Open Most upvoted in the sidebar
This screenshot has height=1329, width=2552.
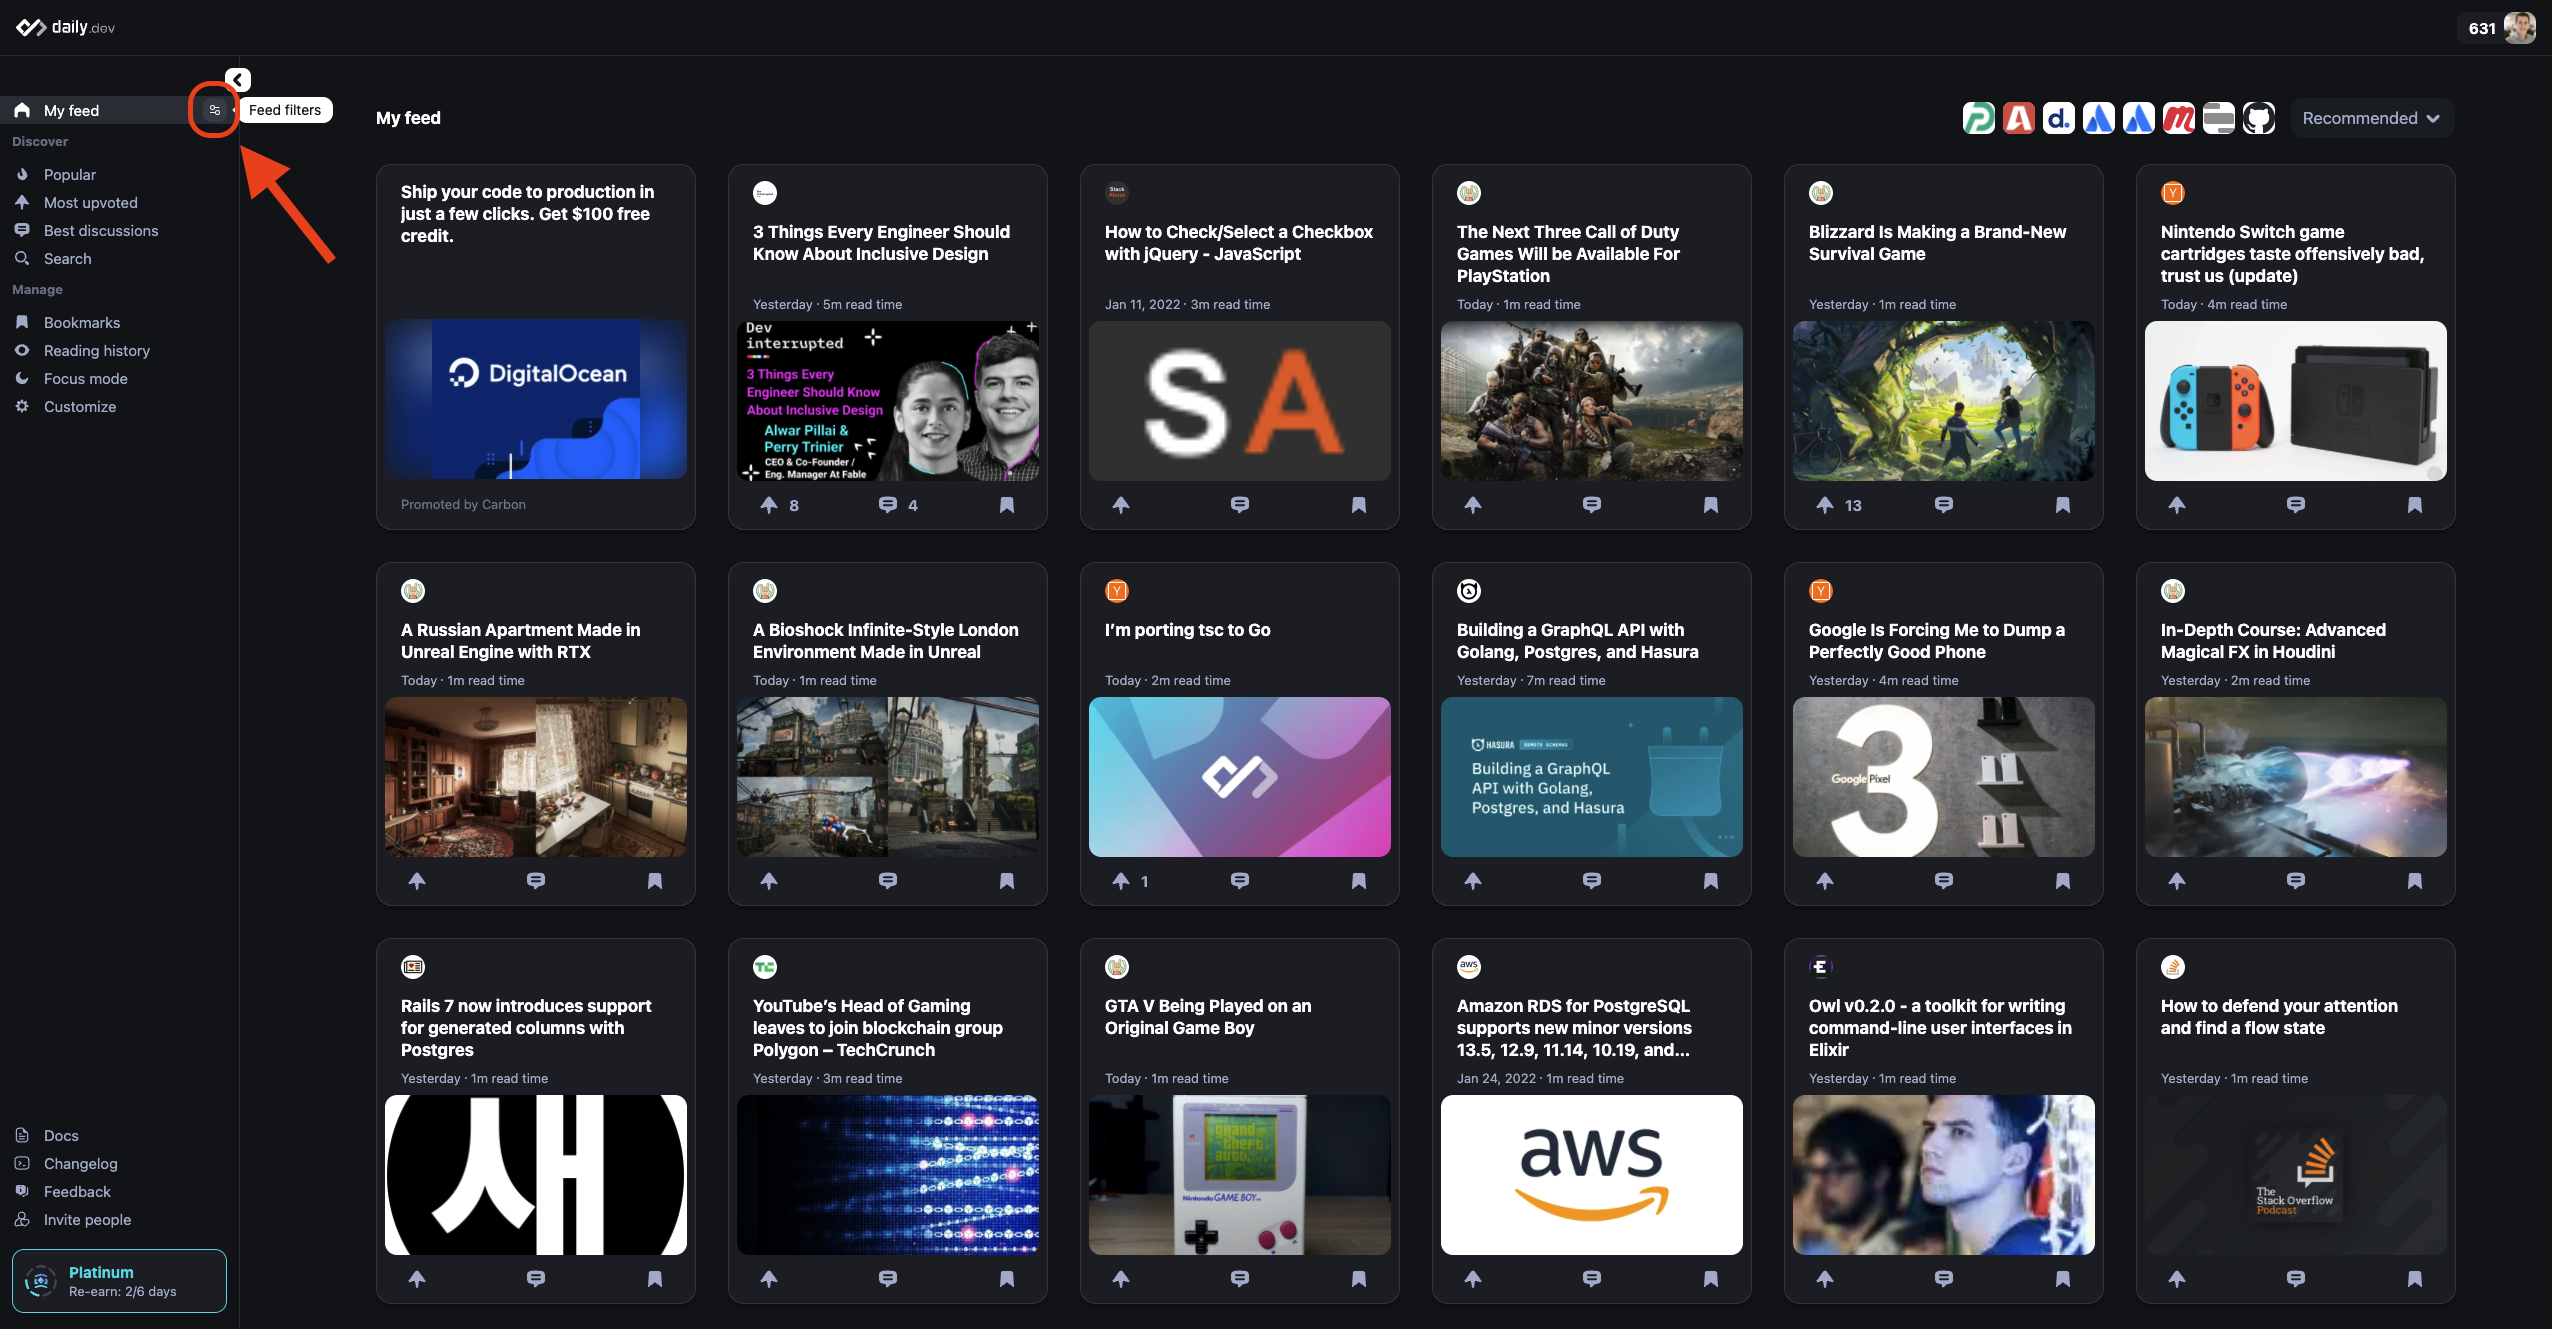coord(90,202)
